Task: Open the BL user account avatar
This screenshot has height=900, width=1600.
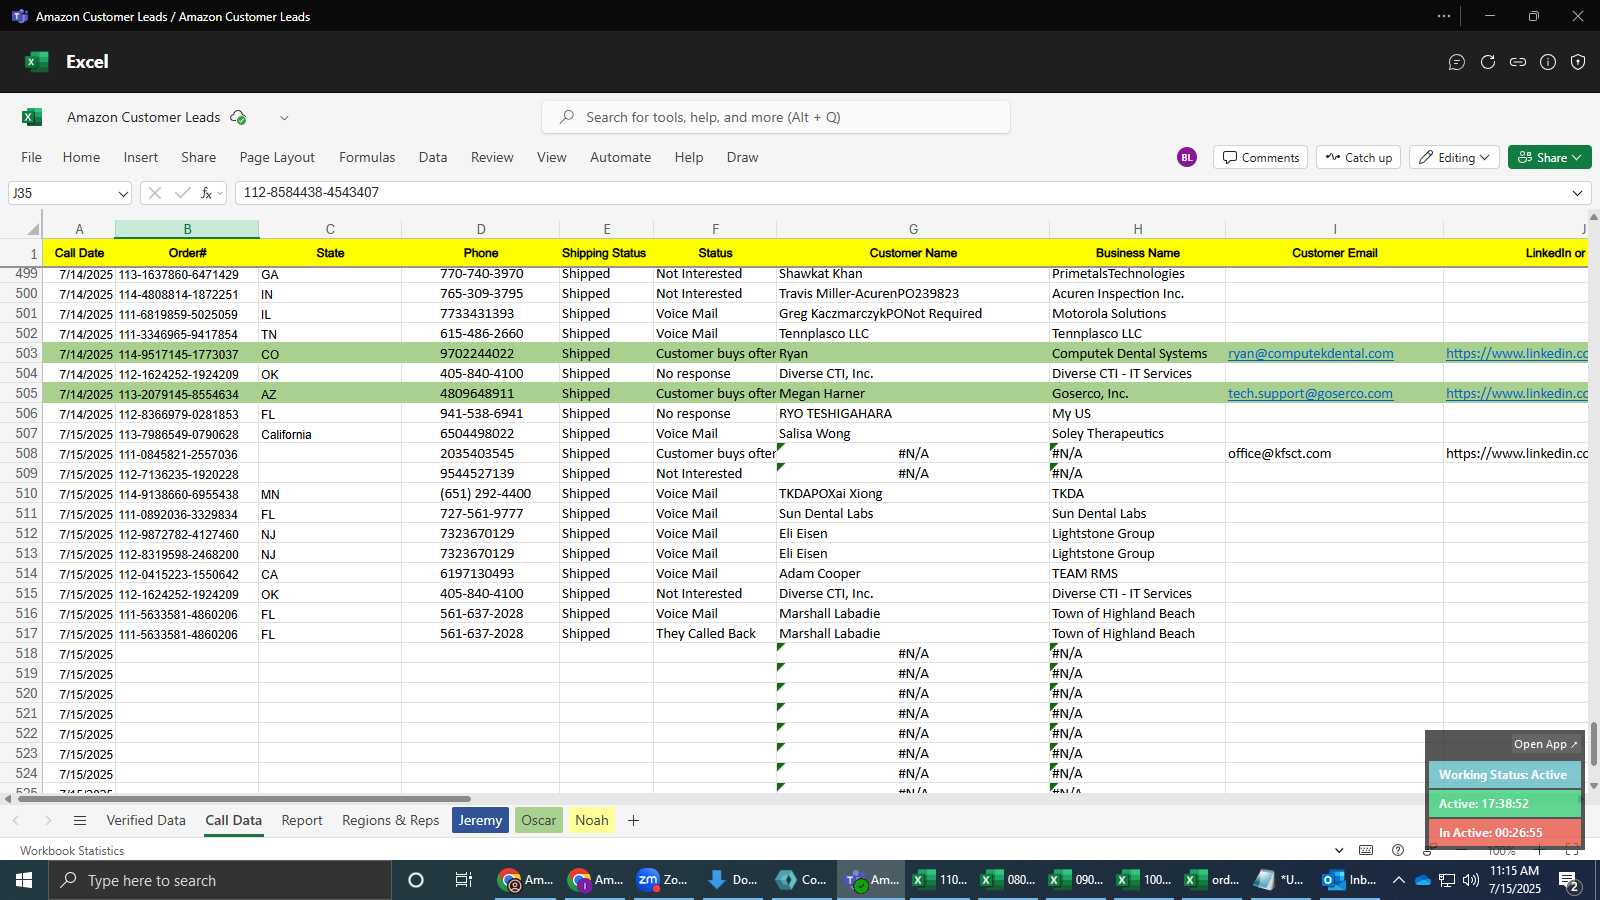Action: click(x=1187, y=157)
